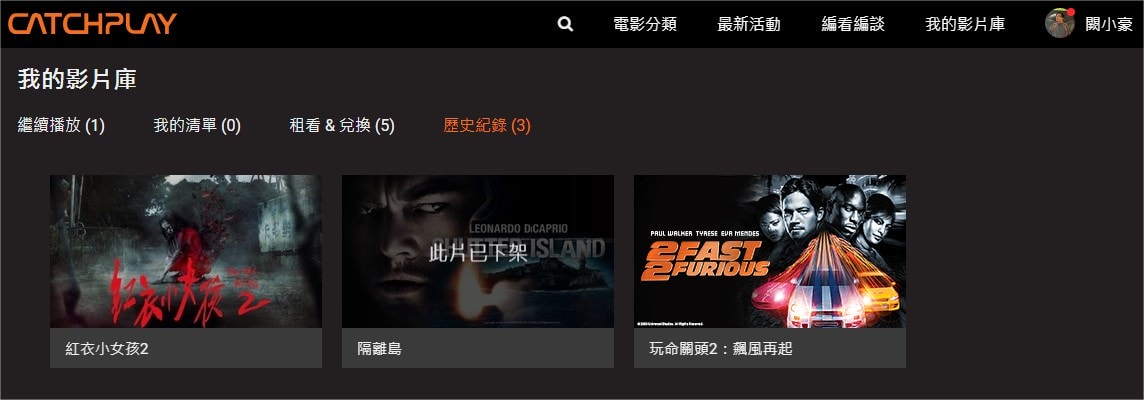Select the 歷史紀錄 (3) tab
The image size is (1144, 400).
point(487,126)
